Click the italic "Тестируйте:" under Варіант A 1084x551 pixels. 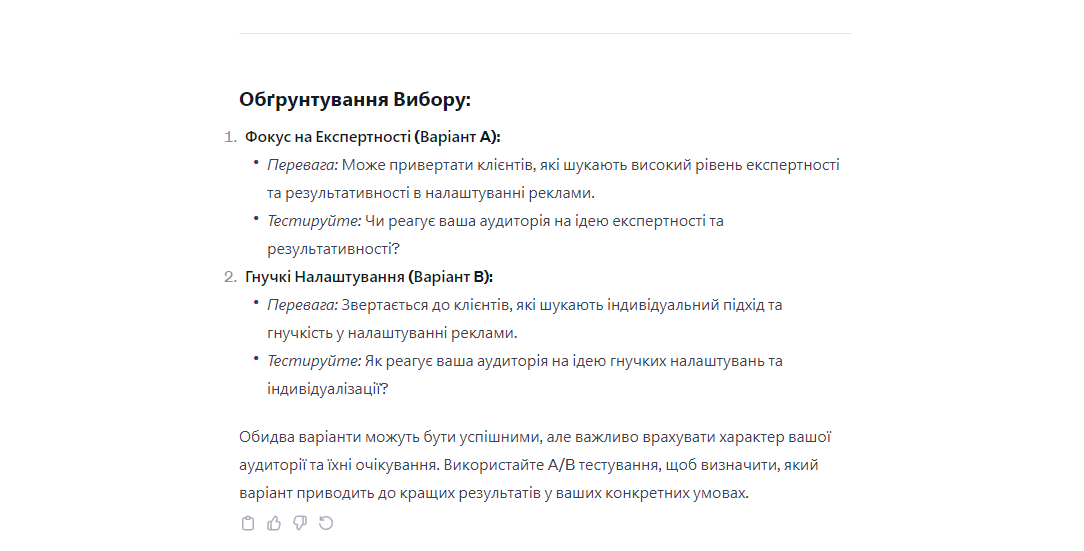(313, 220)
